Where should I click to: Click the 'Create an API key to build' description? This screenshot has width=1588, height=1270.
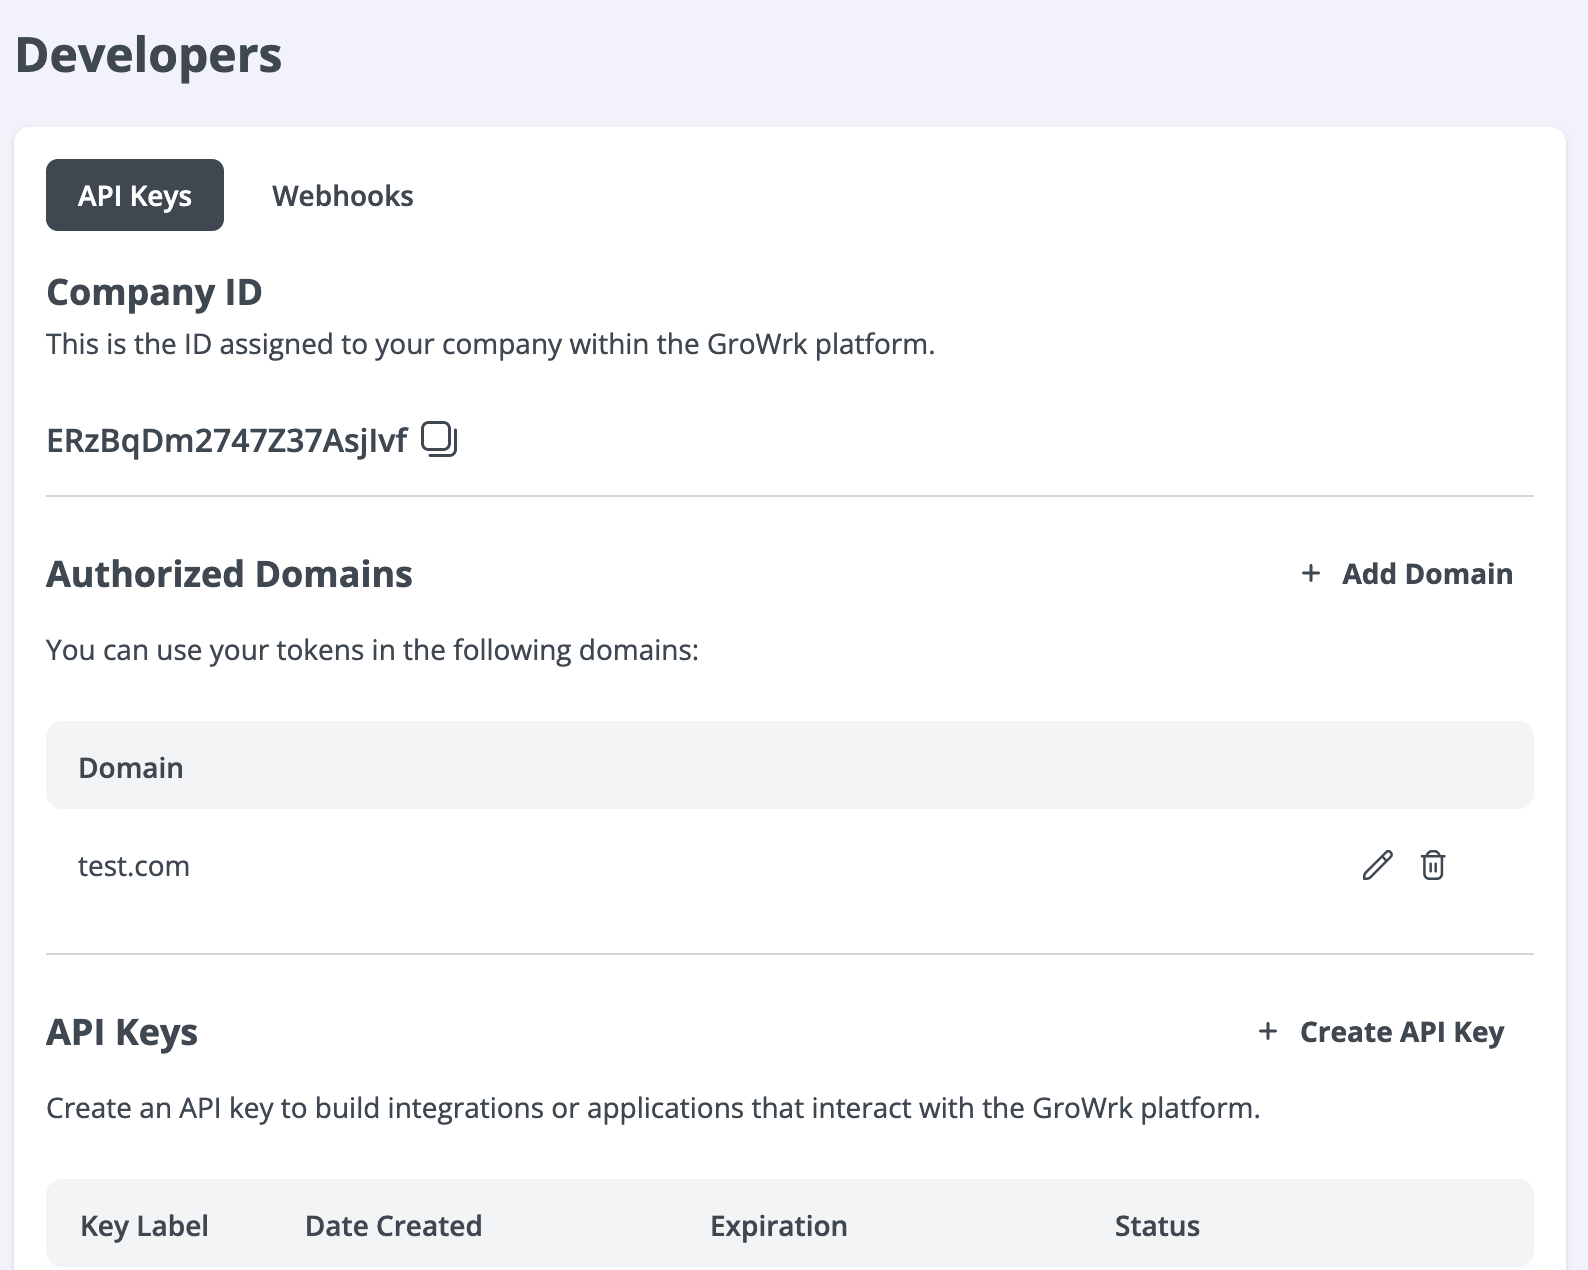(x=653, y=1108)
